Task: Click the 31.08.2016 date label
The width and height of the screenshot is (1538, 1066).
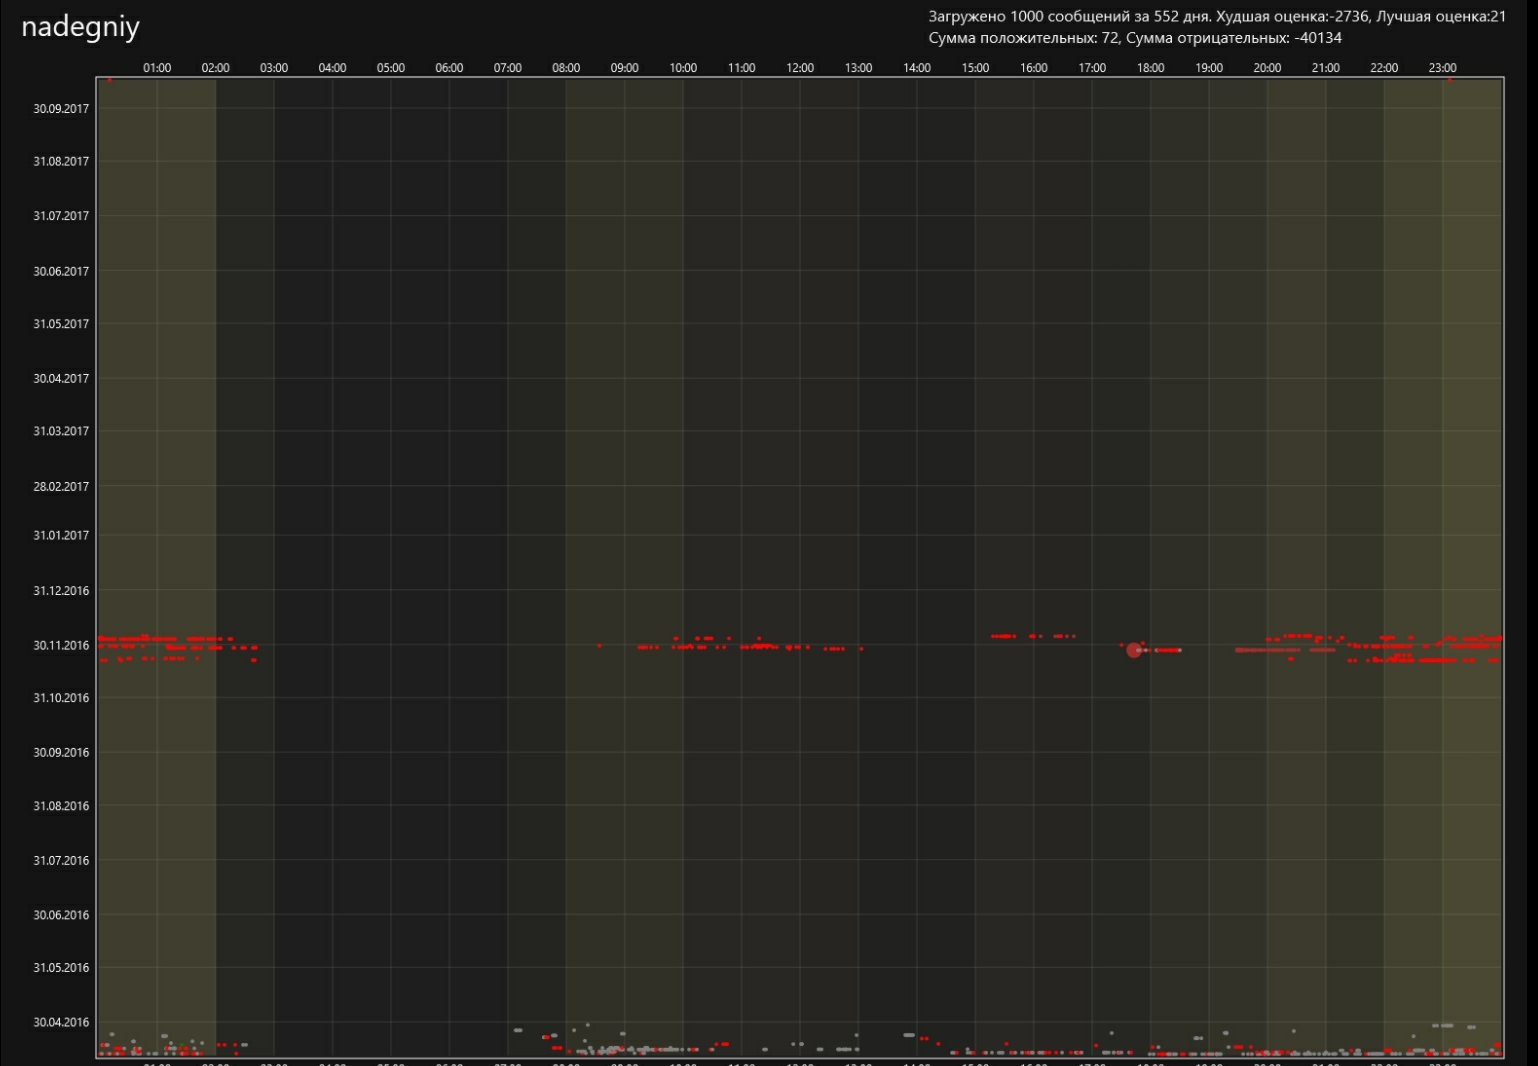Action: (61, 806)
